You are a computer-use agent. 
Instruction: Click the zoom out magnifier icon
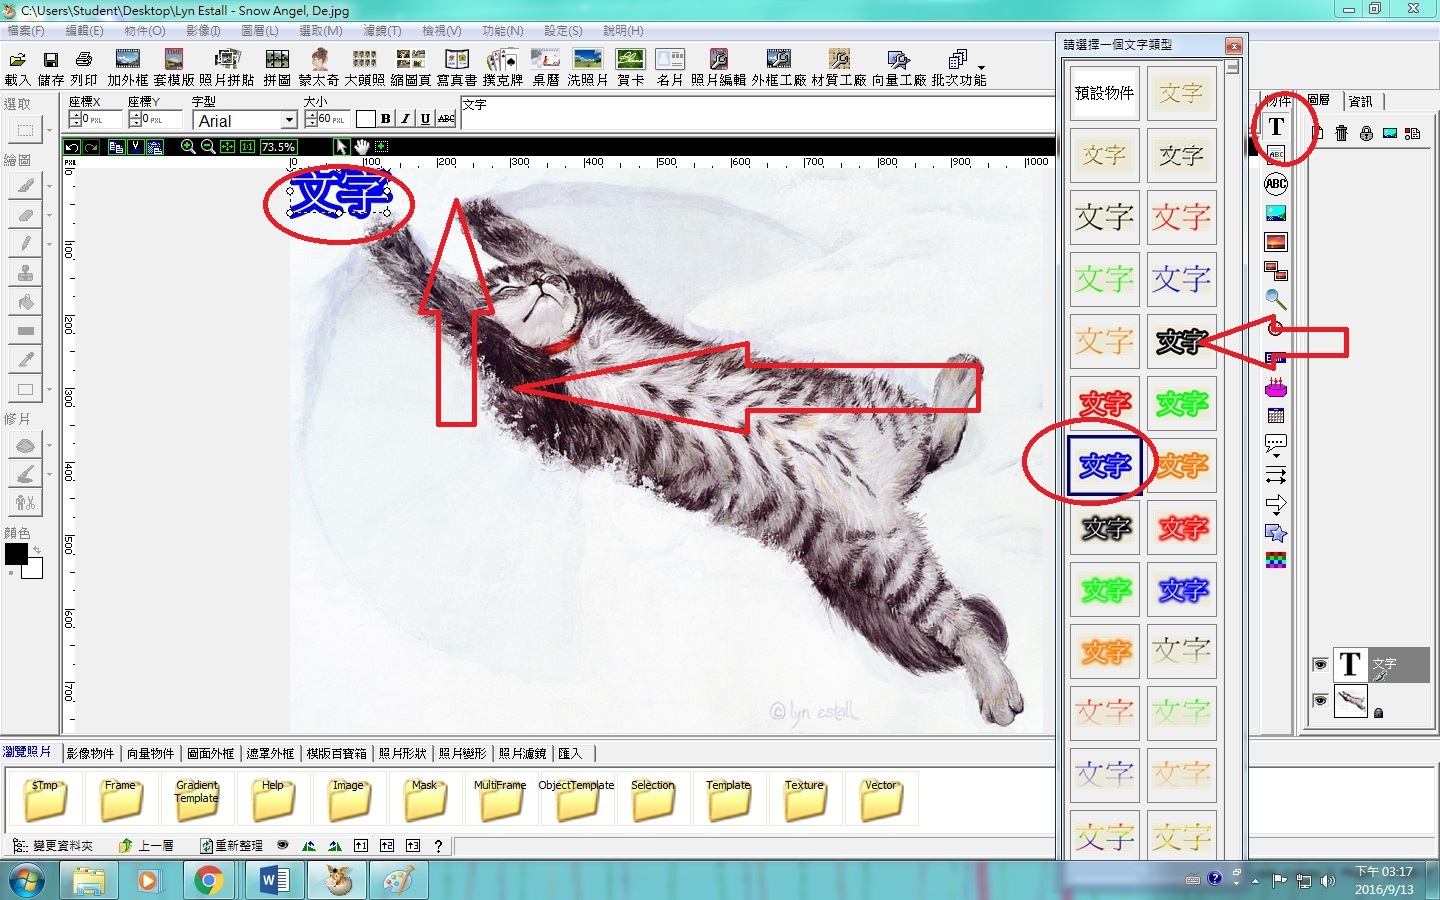(x=207, y=147)
